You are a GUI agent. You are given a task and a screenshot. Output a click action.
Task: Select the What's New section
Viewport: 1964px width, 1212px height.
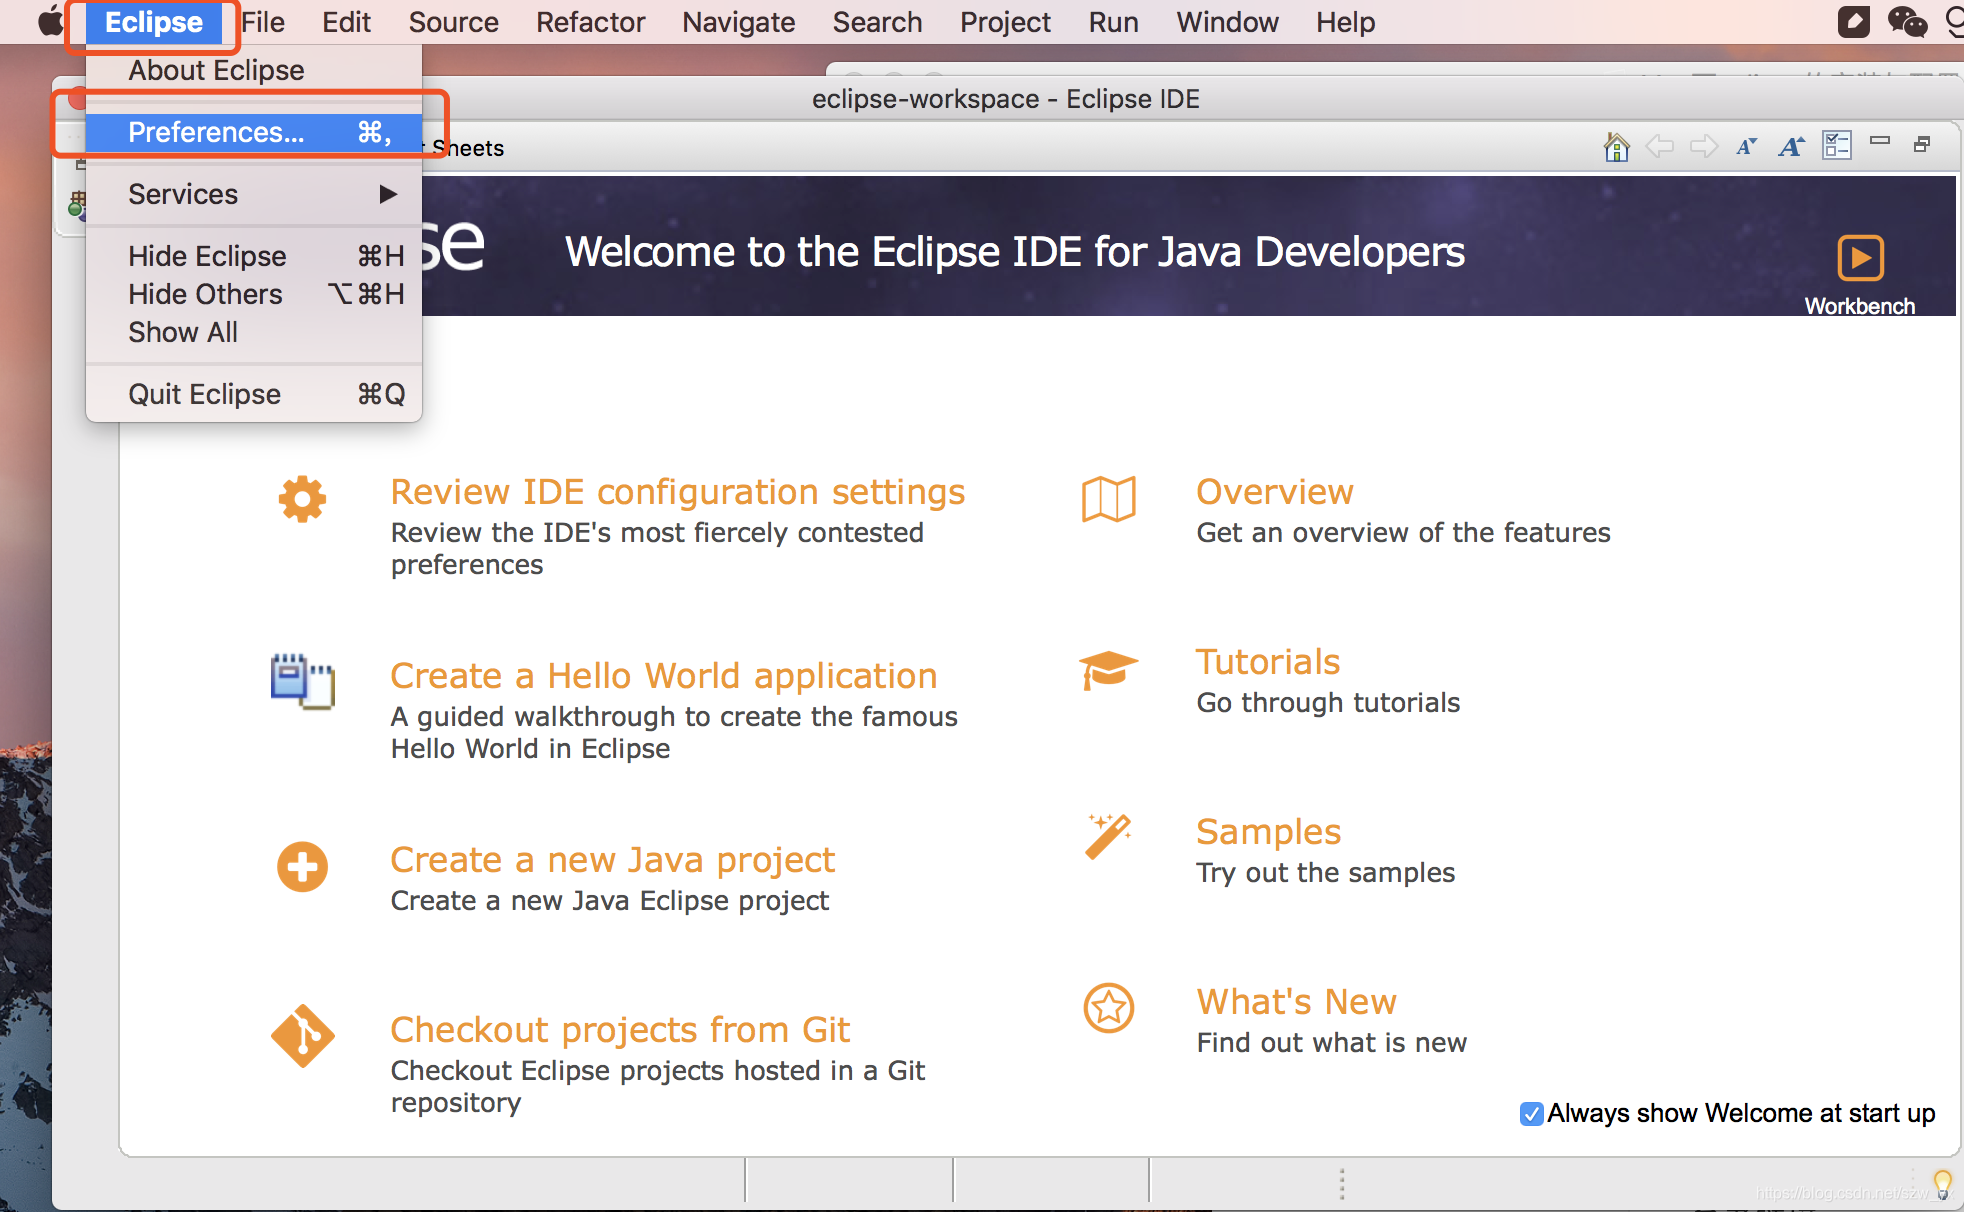tap(1296, 1002)
